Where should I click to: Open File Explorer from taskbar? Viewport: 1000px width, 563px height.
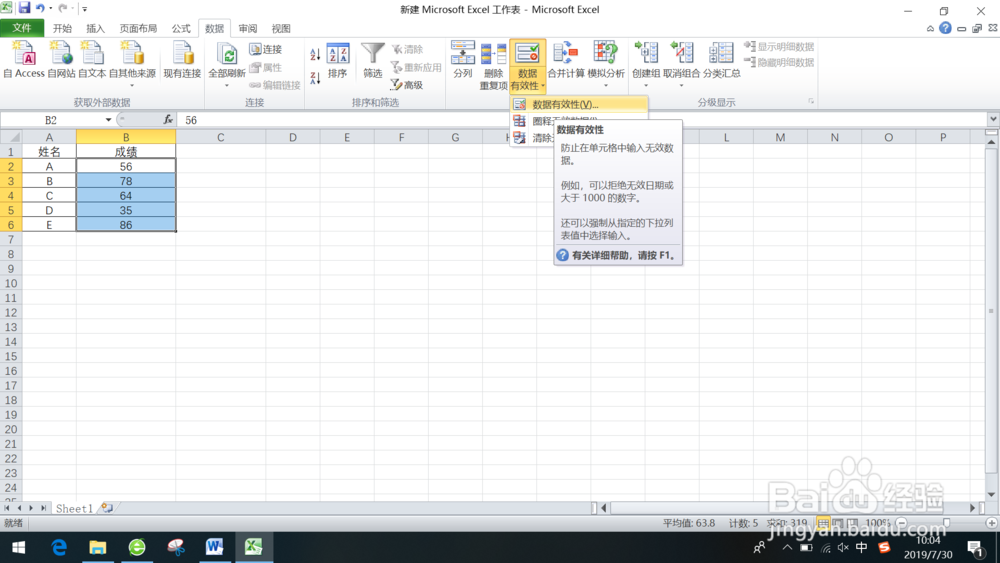(x=98, y=547)
